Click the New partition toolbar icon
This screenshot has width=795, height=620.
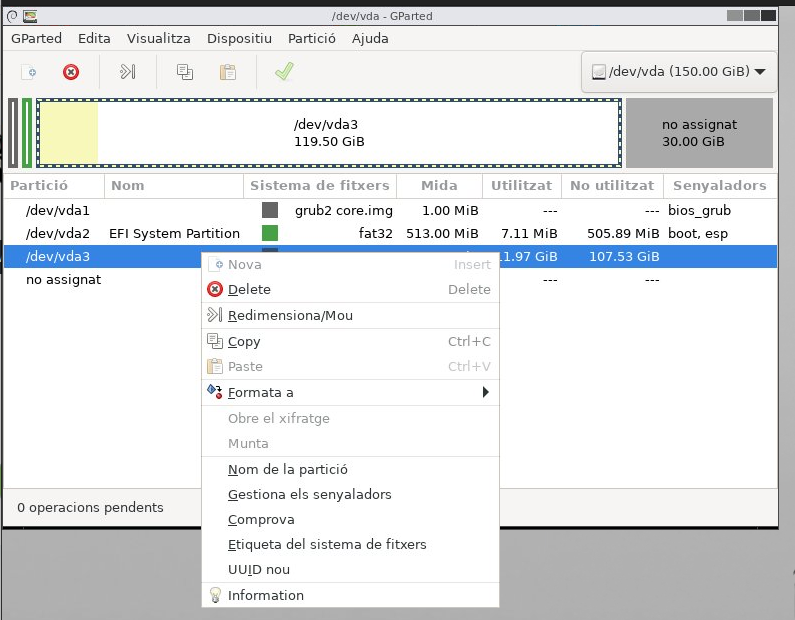point(30,72)
